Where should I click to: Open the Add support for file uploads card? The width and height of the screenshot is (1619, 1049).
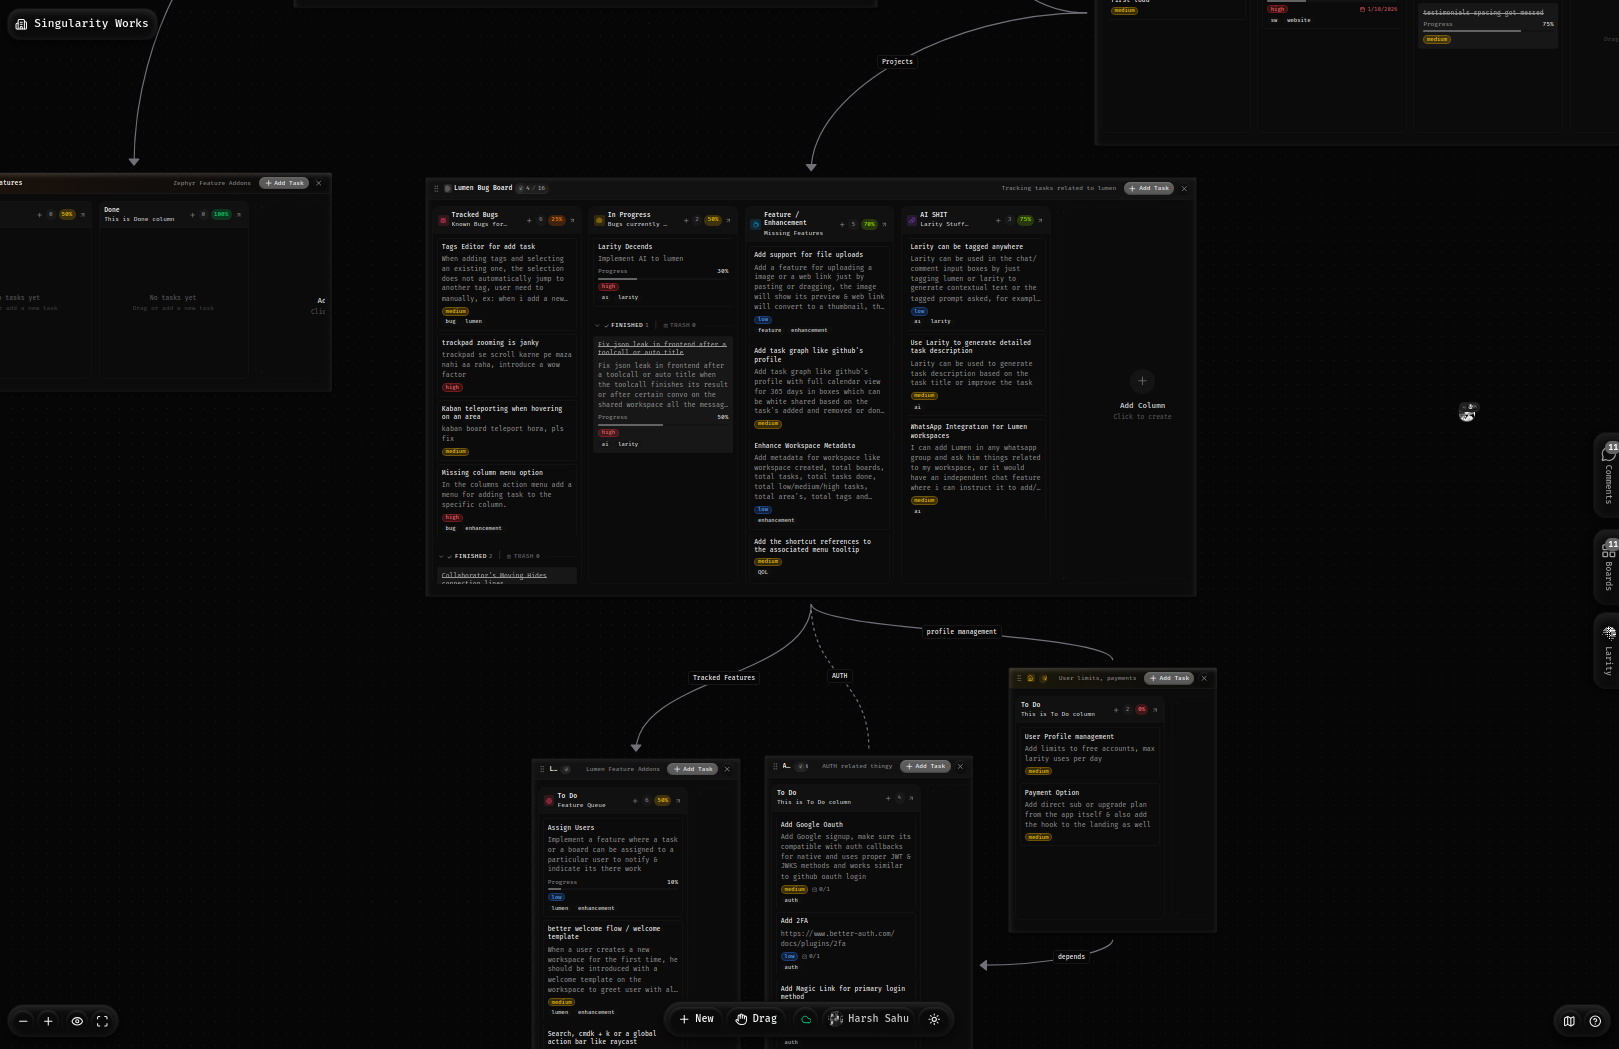point(820,291)
